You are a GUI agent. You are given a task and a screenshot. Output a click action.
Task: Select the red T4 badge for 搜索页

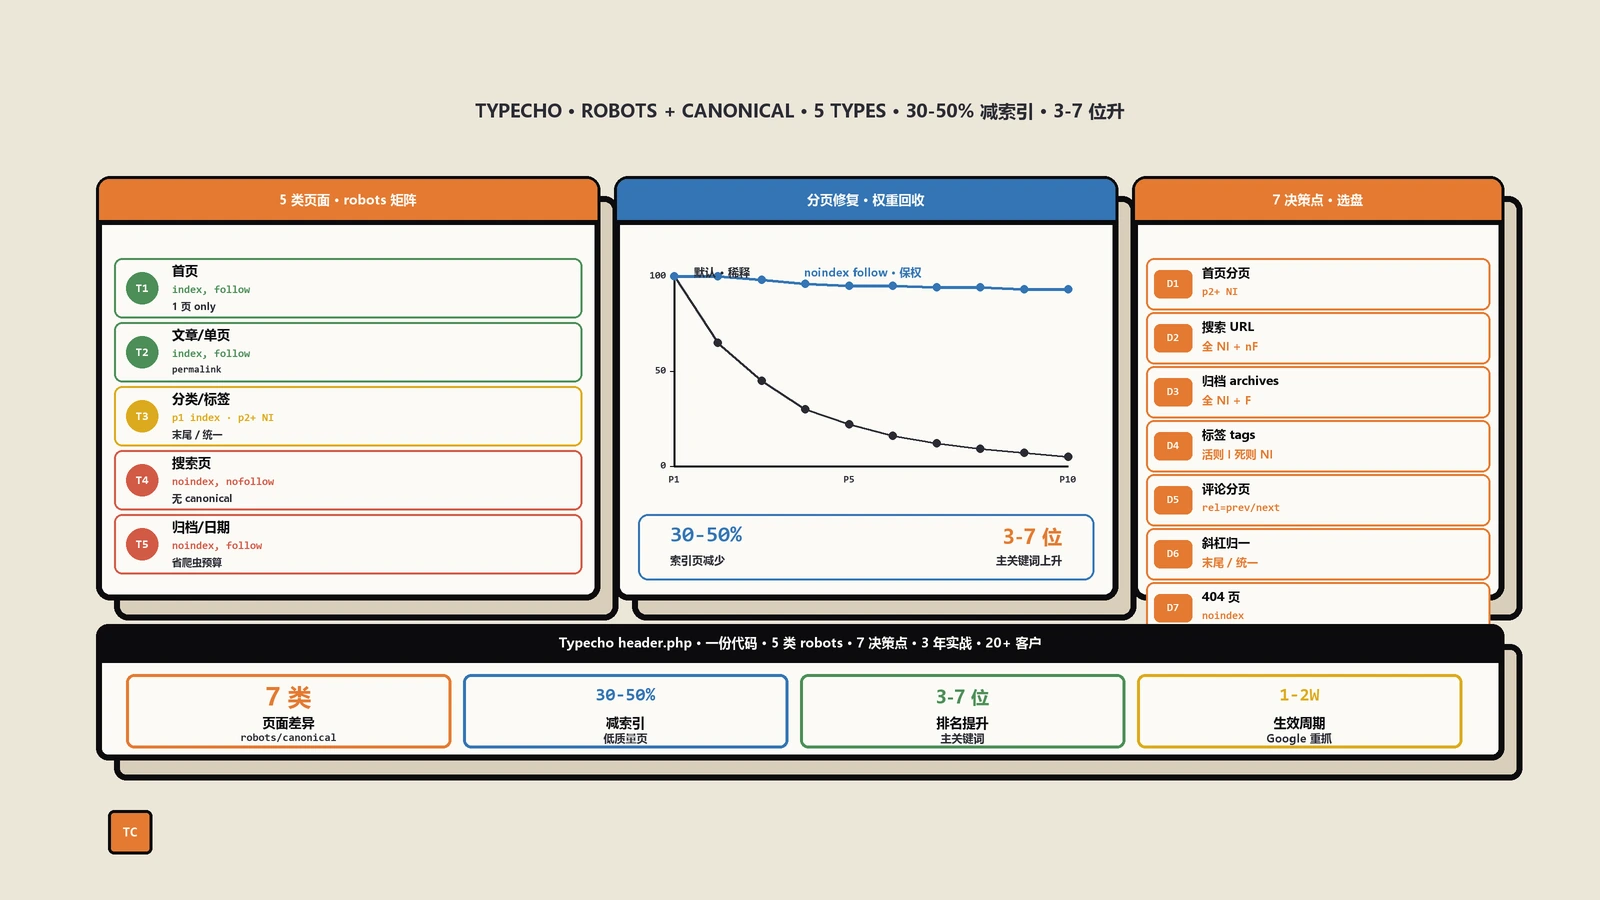coord(142,480)
